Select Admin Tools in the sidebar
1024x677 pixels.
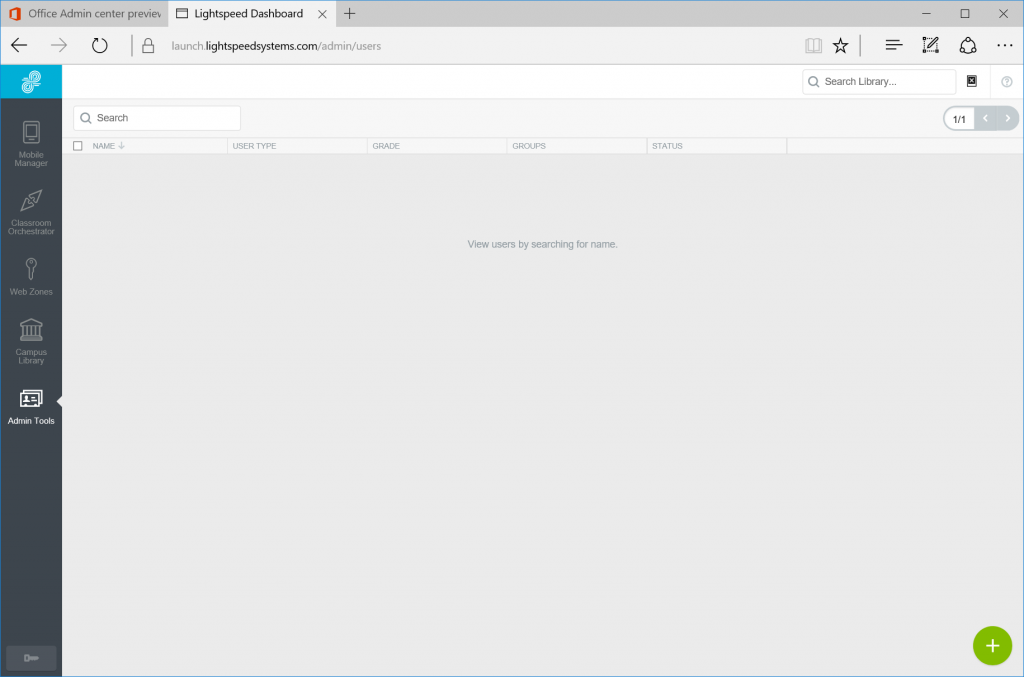[x=31, y=405]
